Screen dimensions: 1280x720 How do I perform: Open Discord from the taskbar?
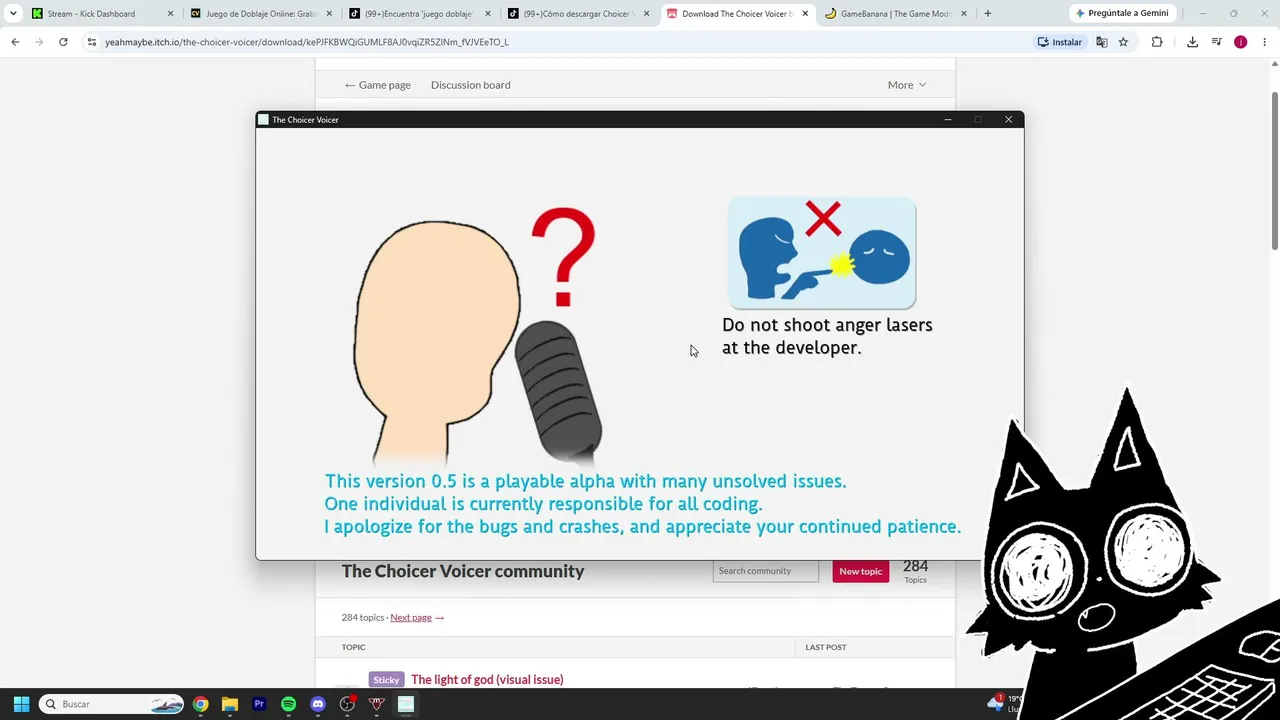coord(318,704)
